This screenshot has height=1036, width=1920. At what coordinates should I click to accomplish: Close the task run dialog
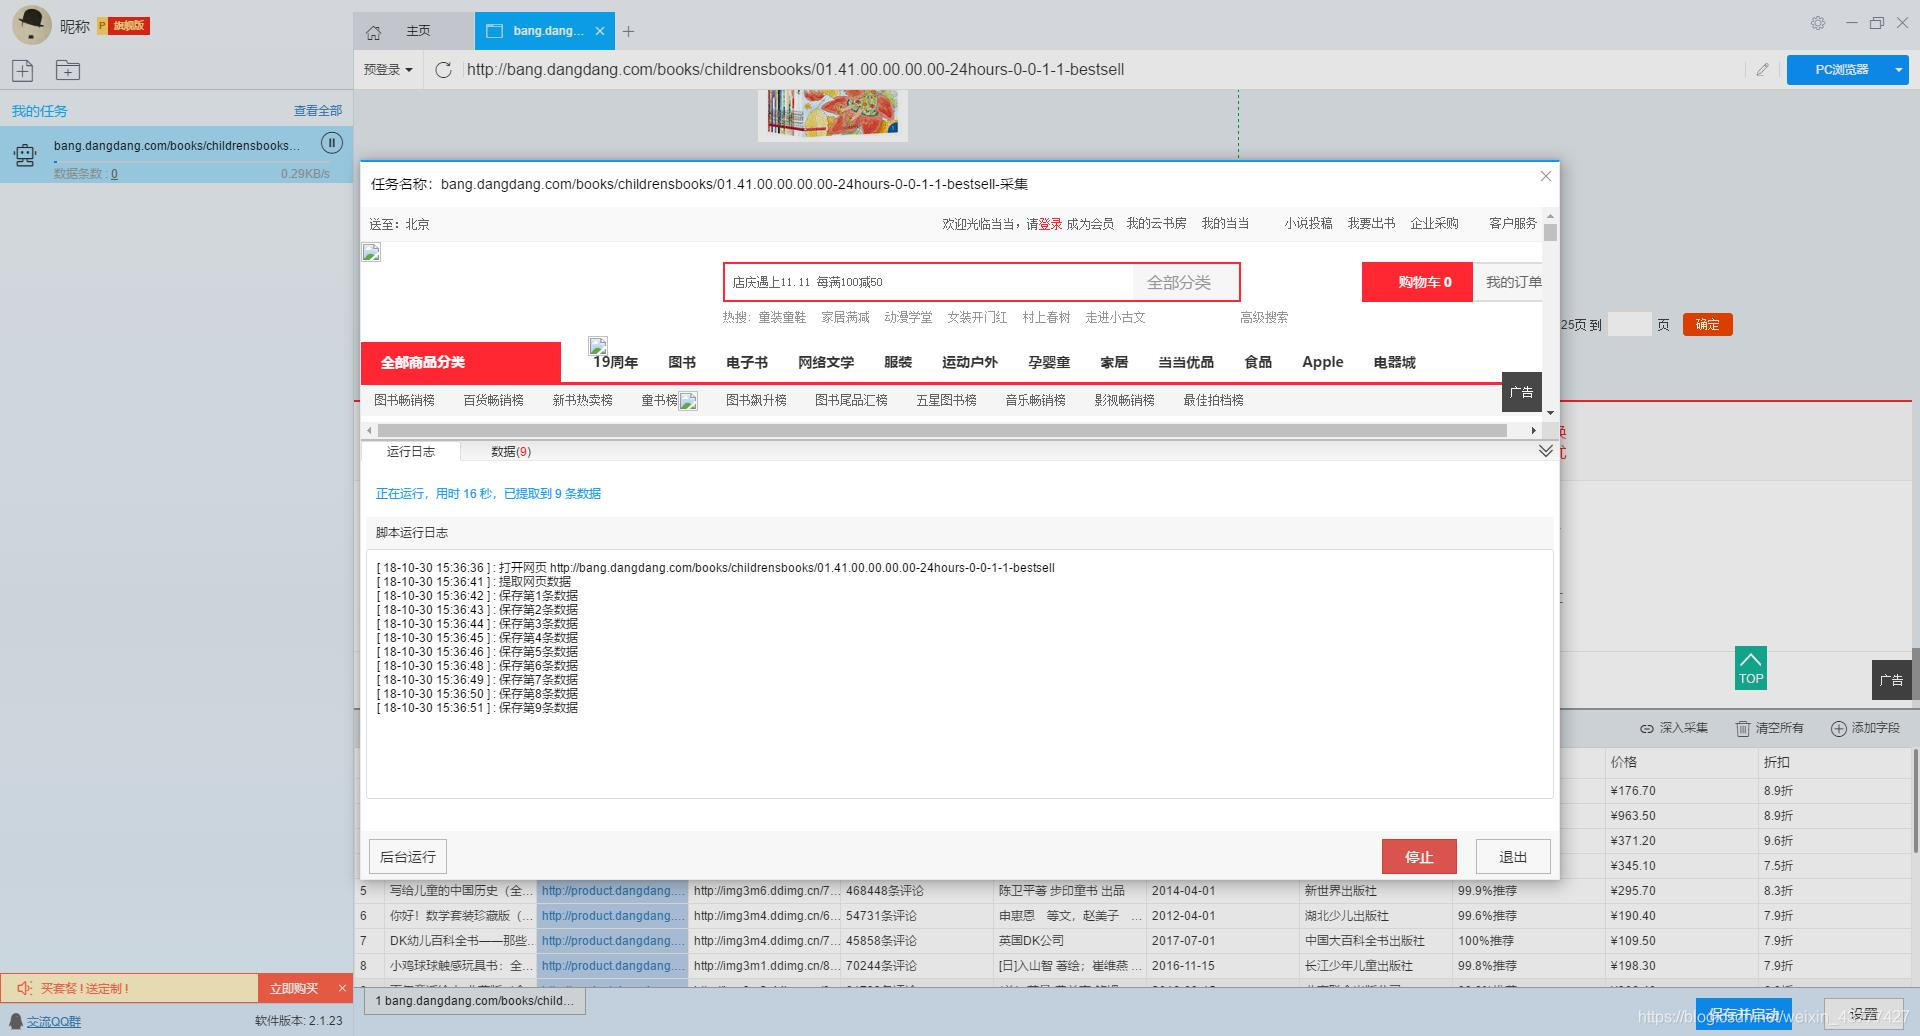1545,176
